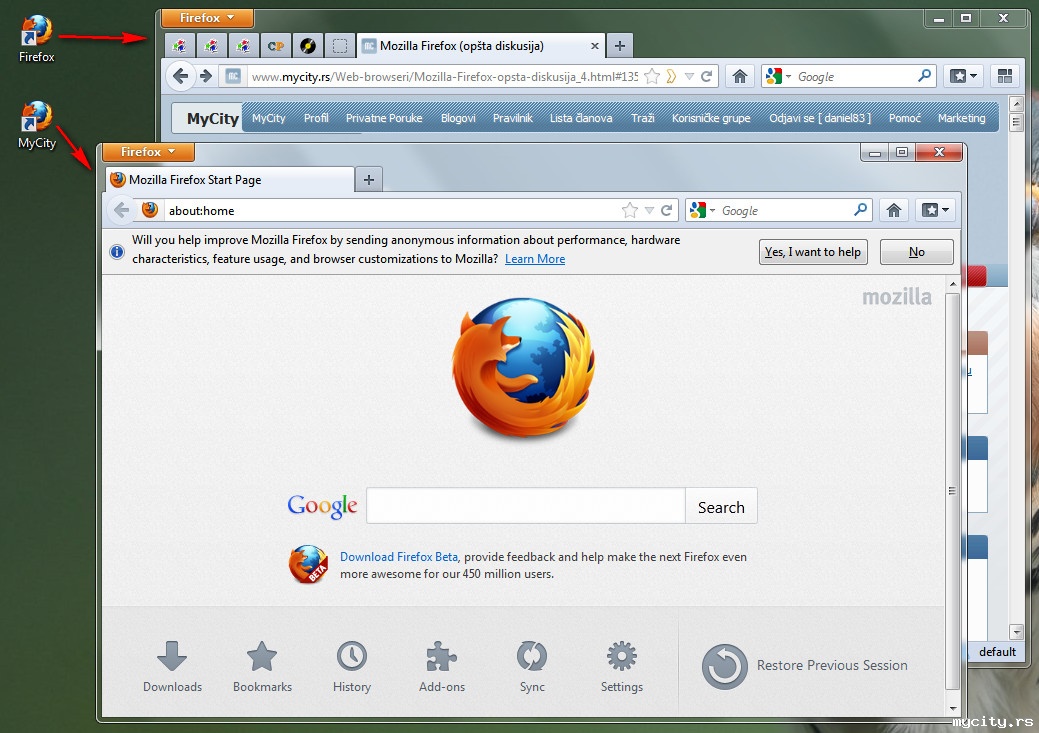This screenshot has width=1039, height=733.
Task: Bookmark about:home with the star icon
Action: [629, 210]
